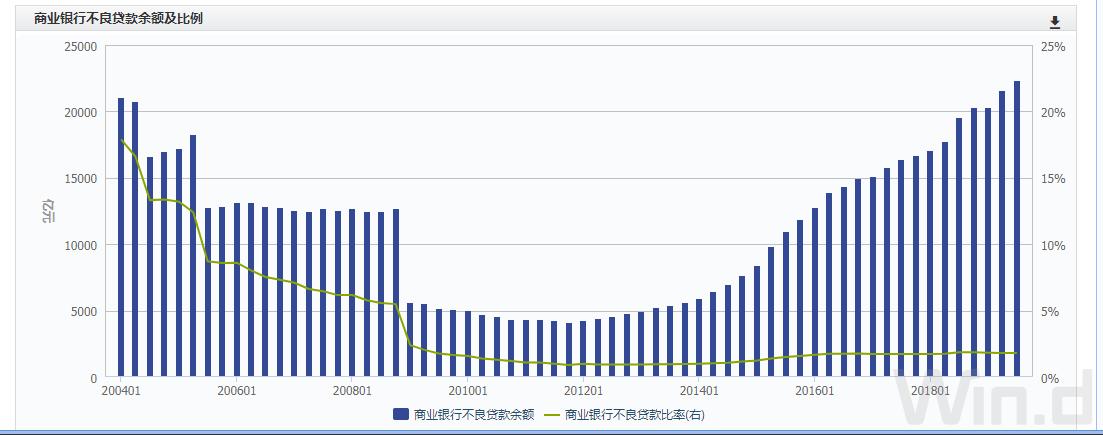The width and height of the screenshot is (1103, 435).
Task: Click the left axis value 20000
Action: pos(82,113)
